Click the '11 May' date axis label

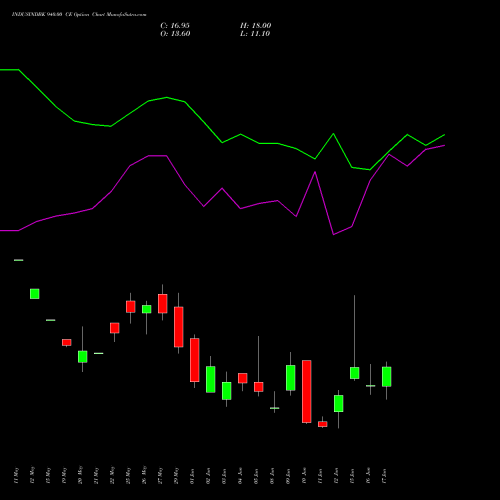click(x=16, y=475)
